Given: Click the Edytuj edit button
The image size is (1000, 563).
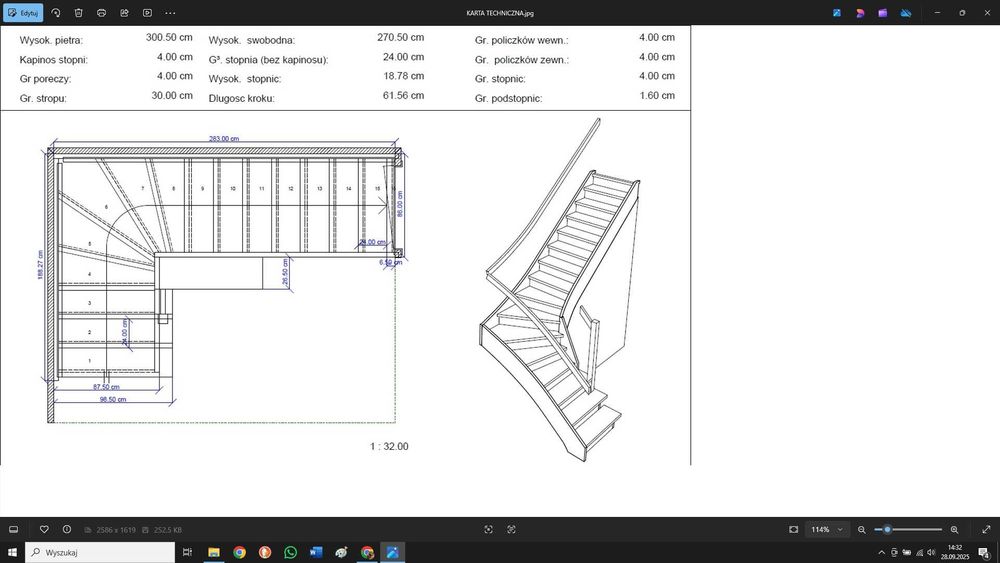Looking at the screenshot, I should tap(23, 13).
